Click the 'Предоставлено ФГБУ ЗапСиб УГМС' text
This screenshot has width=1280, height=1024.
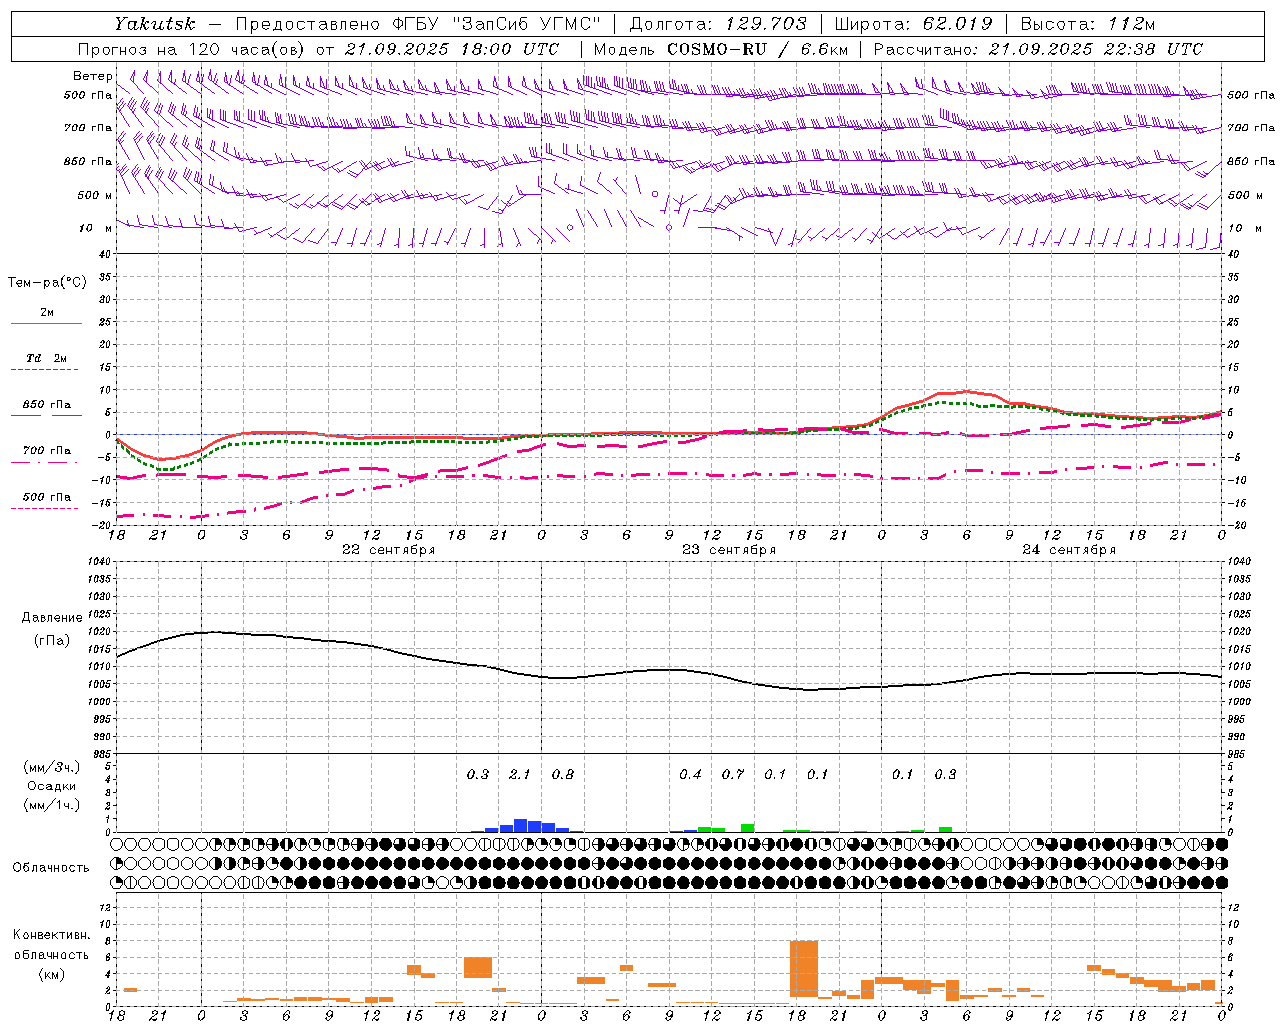tap(417, 24)
